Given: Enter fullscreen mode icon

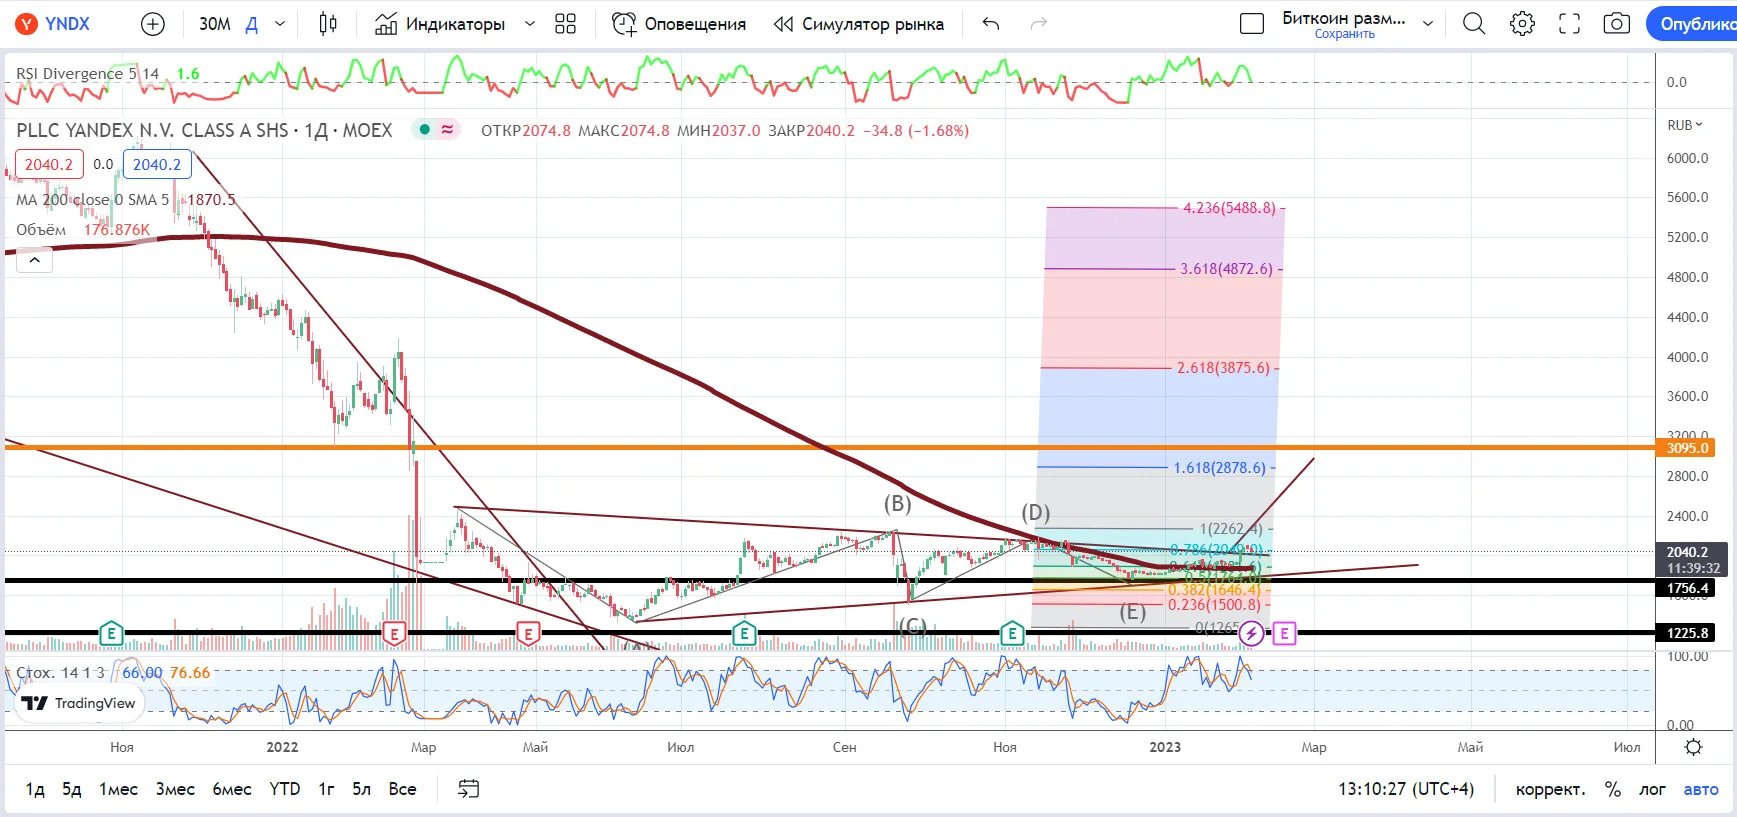Looking at the screenshot, I should tap(1570, 24).
